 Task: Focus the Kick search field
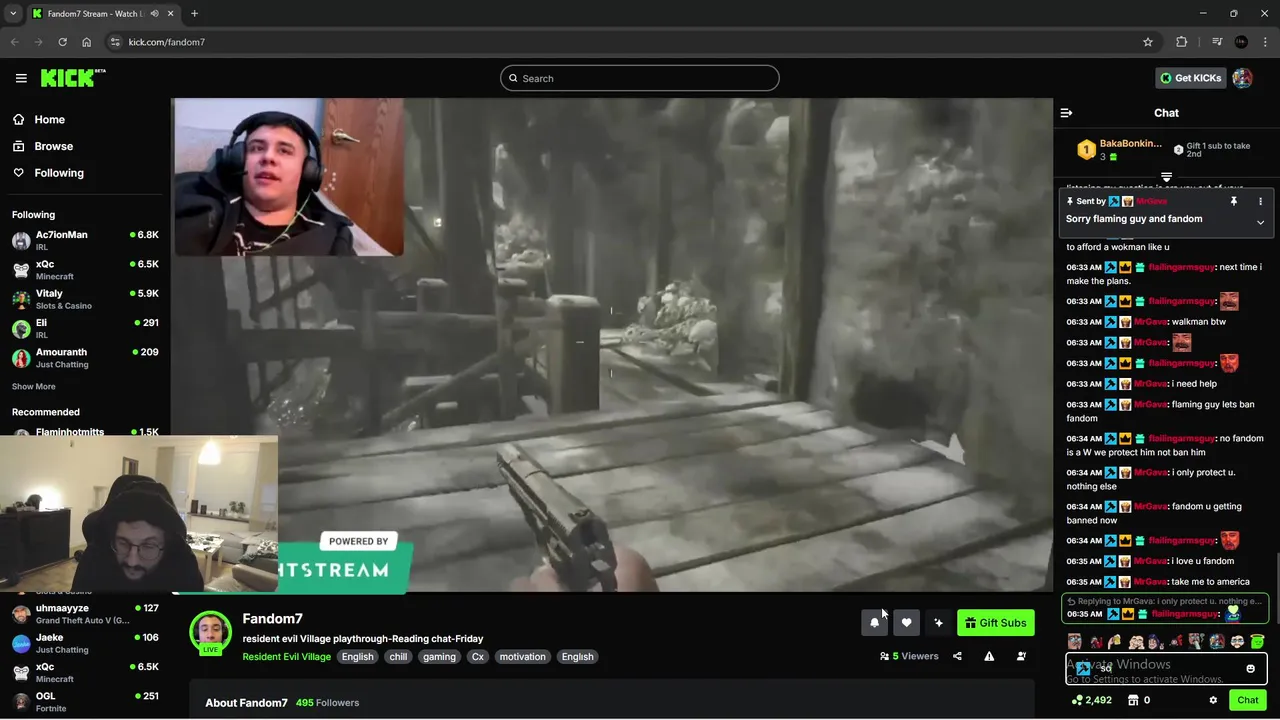click(x=640, y=78)
